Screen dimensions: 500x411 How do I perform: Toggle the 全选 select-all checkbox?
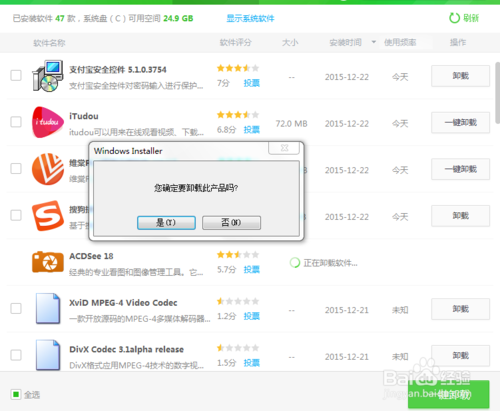click(x=16, y=395)
